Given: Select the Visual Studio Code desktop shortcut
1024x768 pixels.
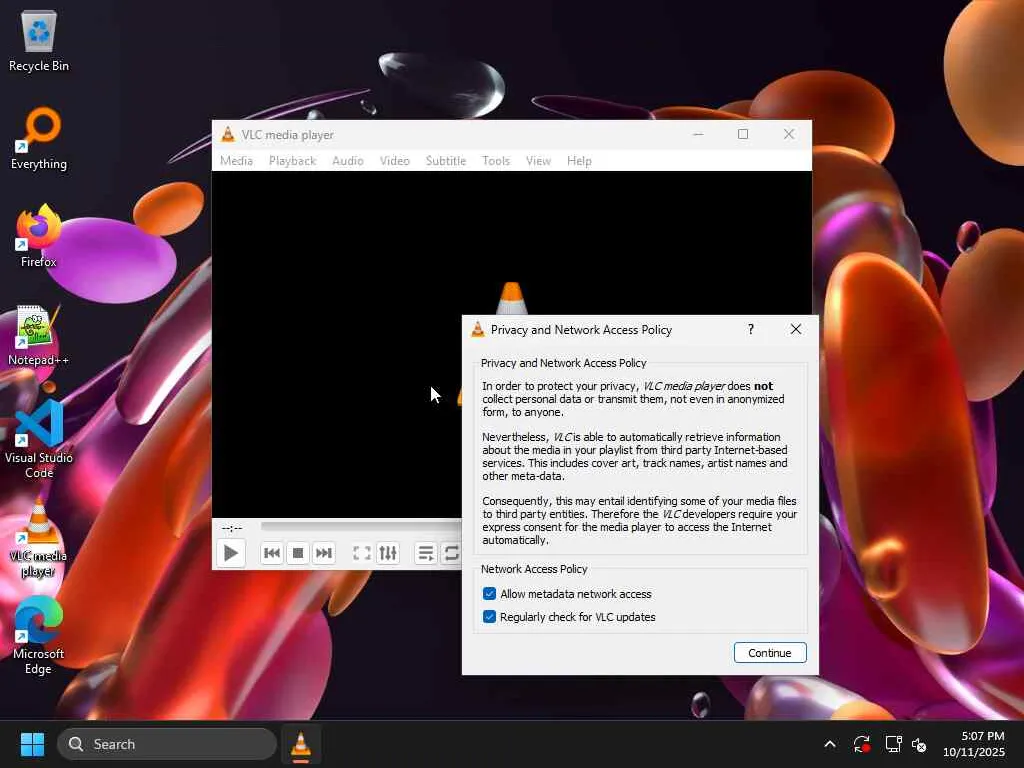Looking at the screenshot, I should [x=39, y=440].
